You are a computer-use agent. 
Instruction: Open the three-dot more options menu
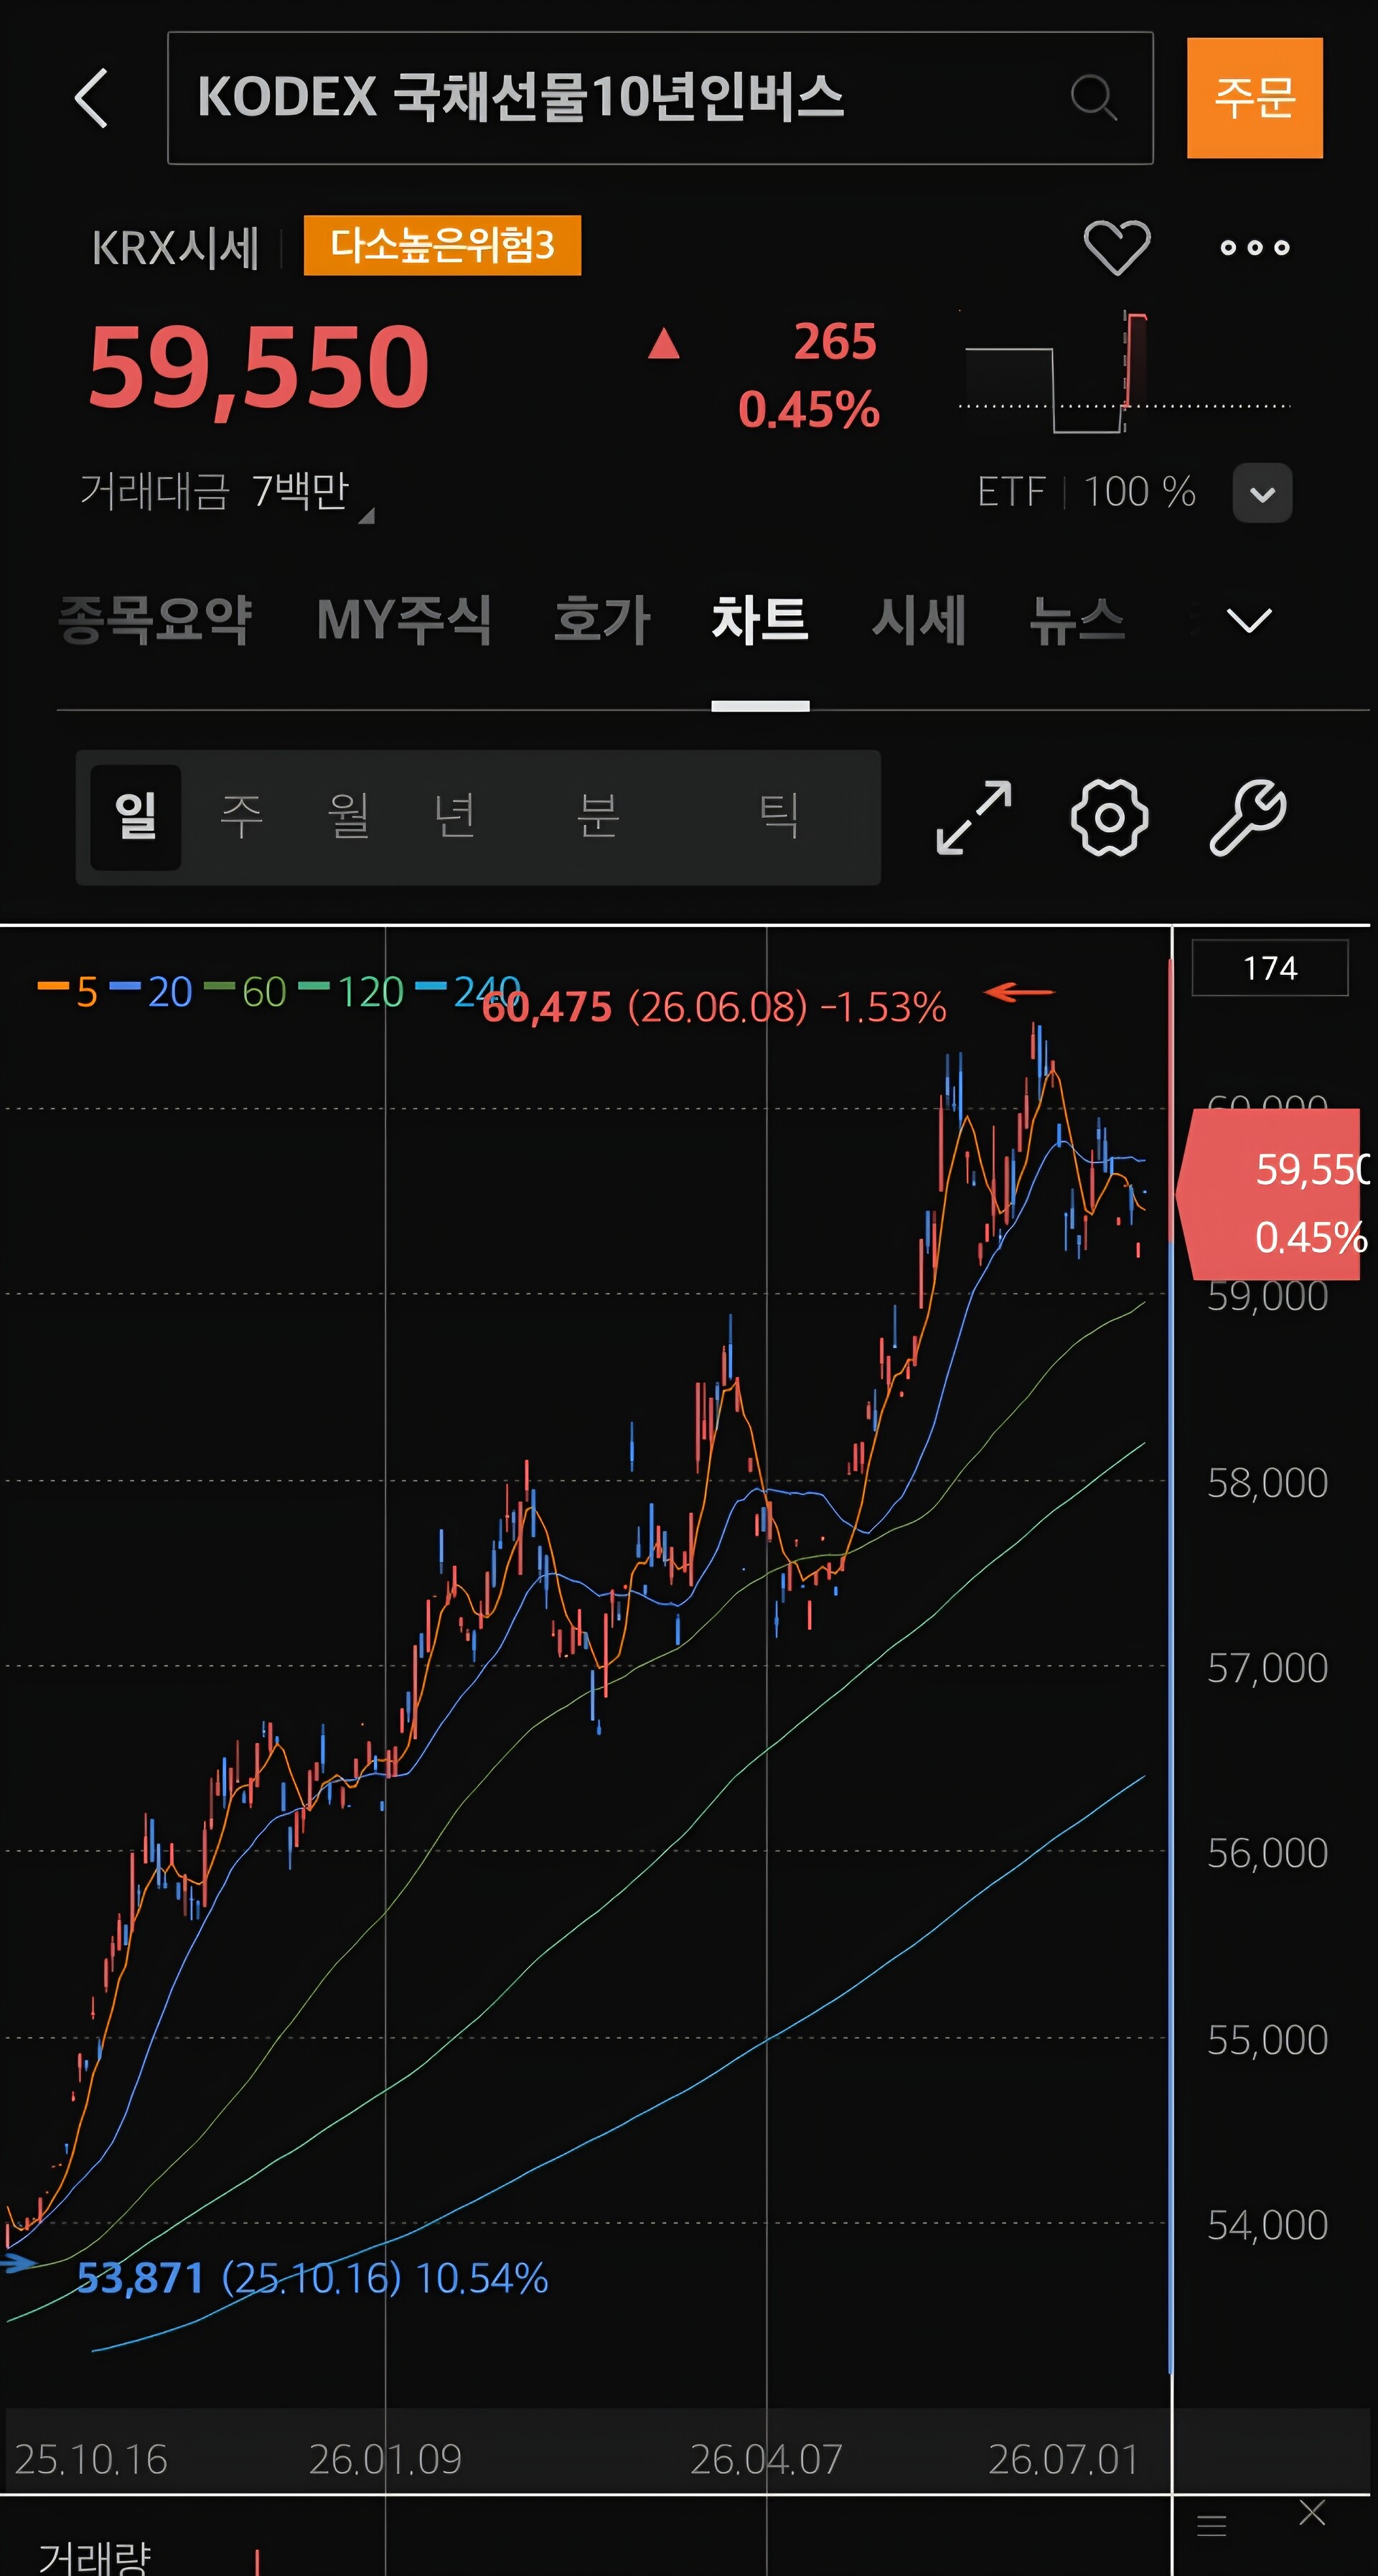(1254, 247)
